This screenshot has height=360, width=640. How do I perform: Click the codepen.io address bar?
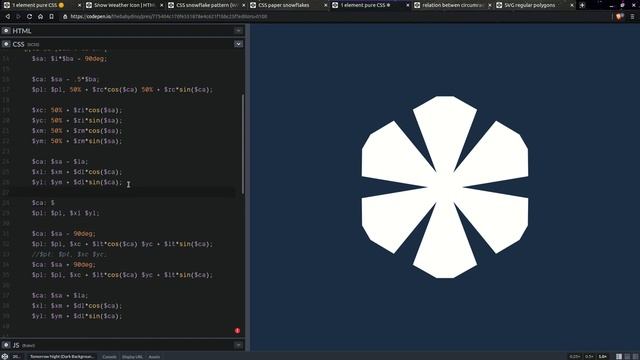(x=169, y=17)
